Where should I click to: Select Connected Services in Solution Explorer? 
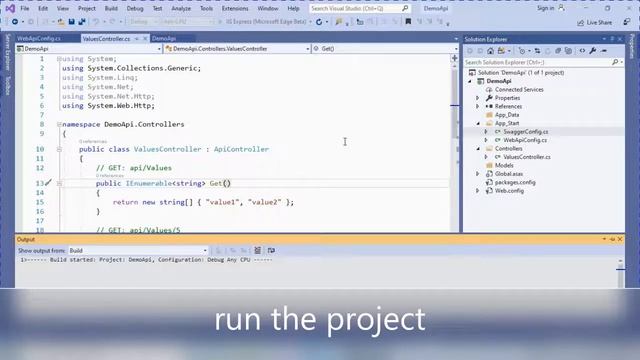[519, 89]
